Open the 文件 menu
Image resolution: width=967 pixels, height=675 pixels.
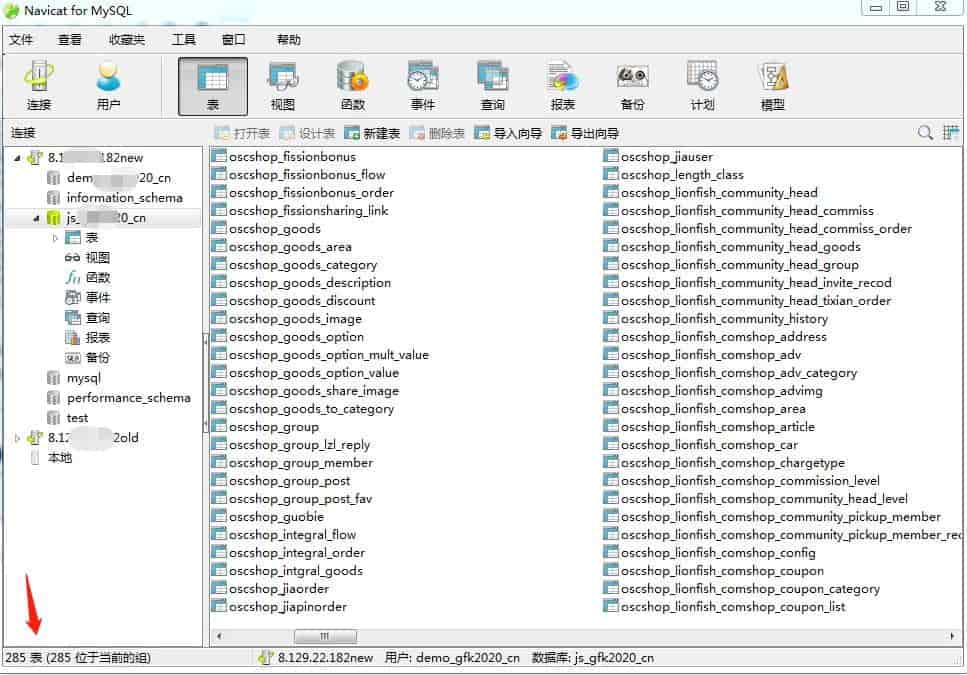[21, 40]
